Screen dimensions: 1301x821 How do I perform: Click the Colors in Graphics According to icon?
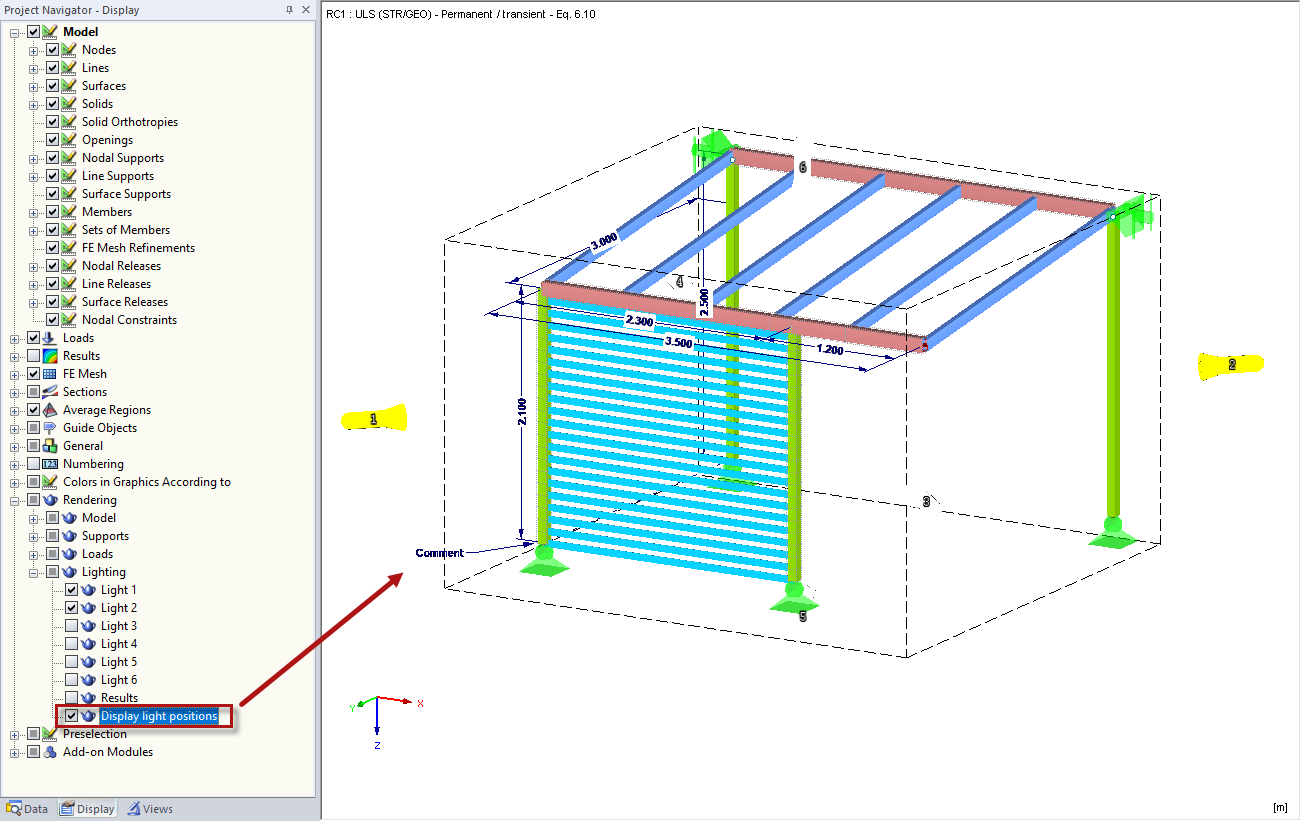pos(50,482)
